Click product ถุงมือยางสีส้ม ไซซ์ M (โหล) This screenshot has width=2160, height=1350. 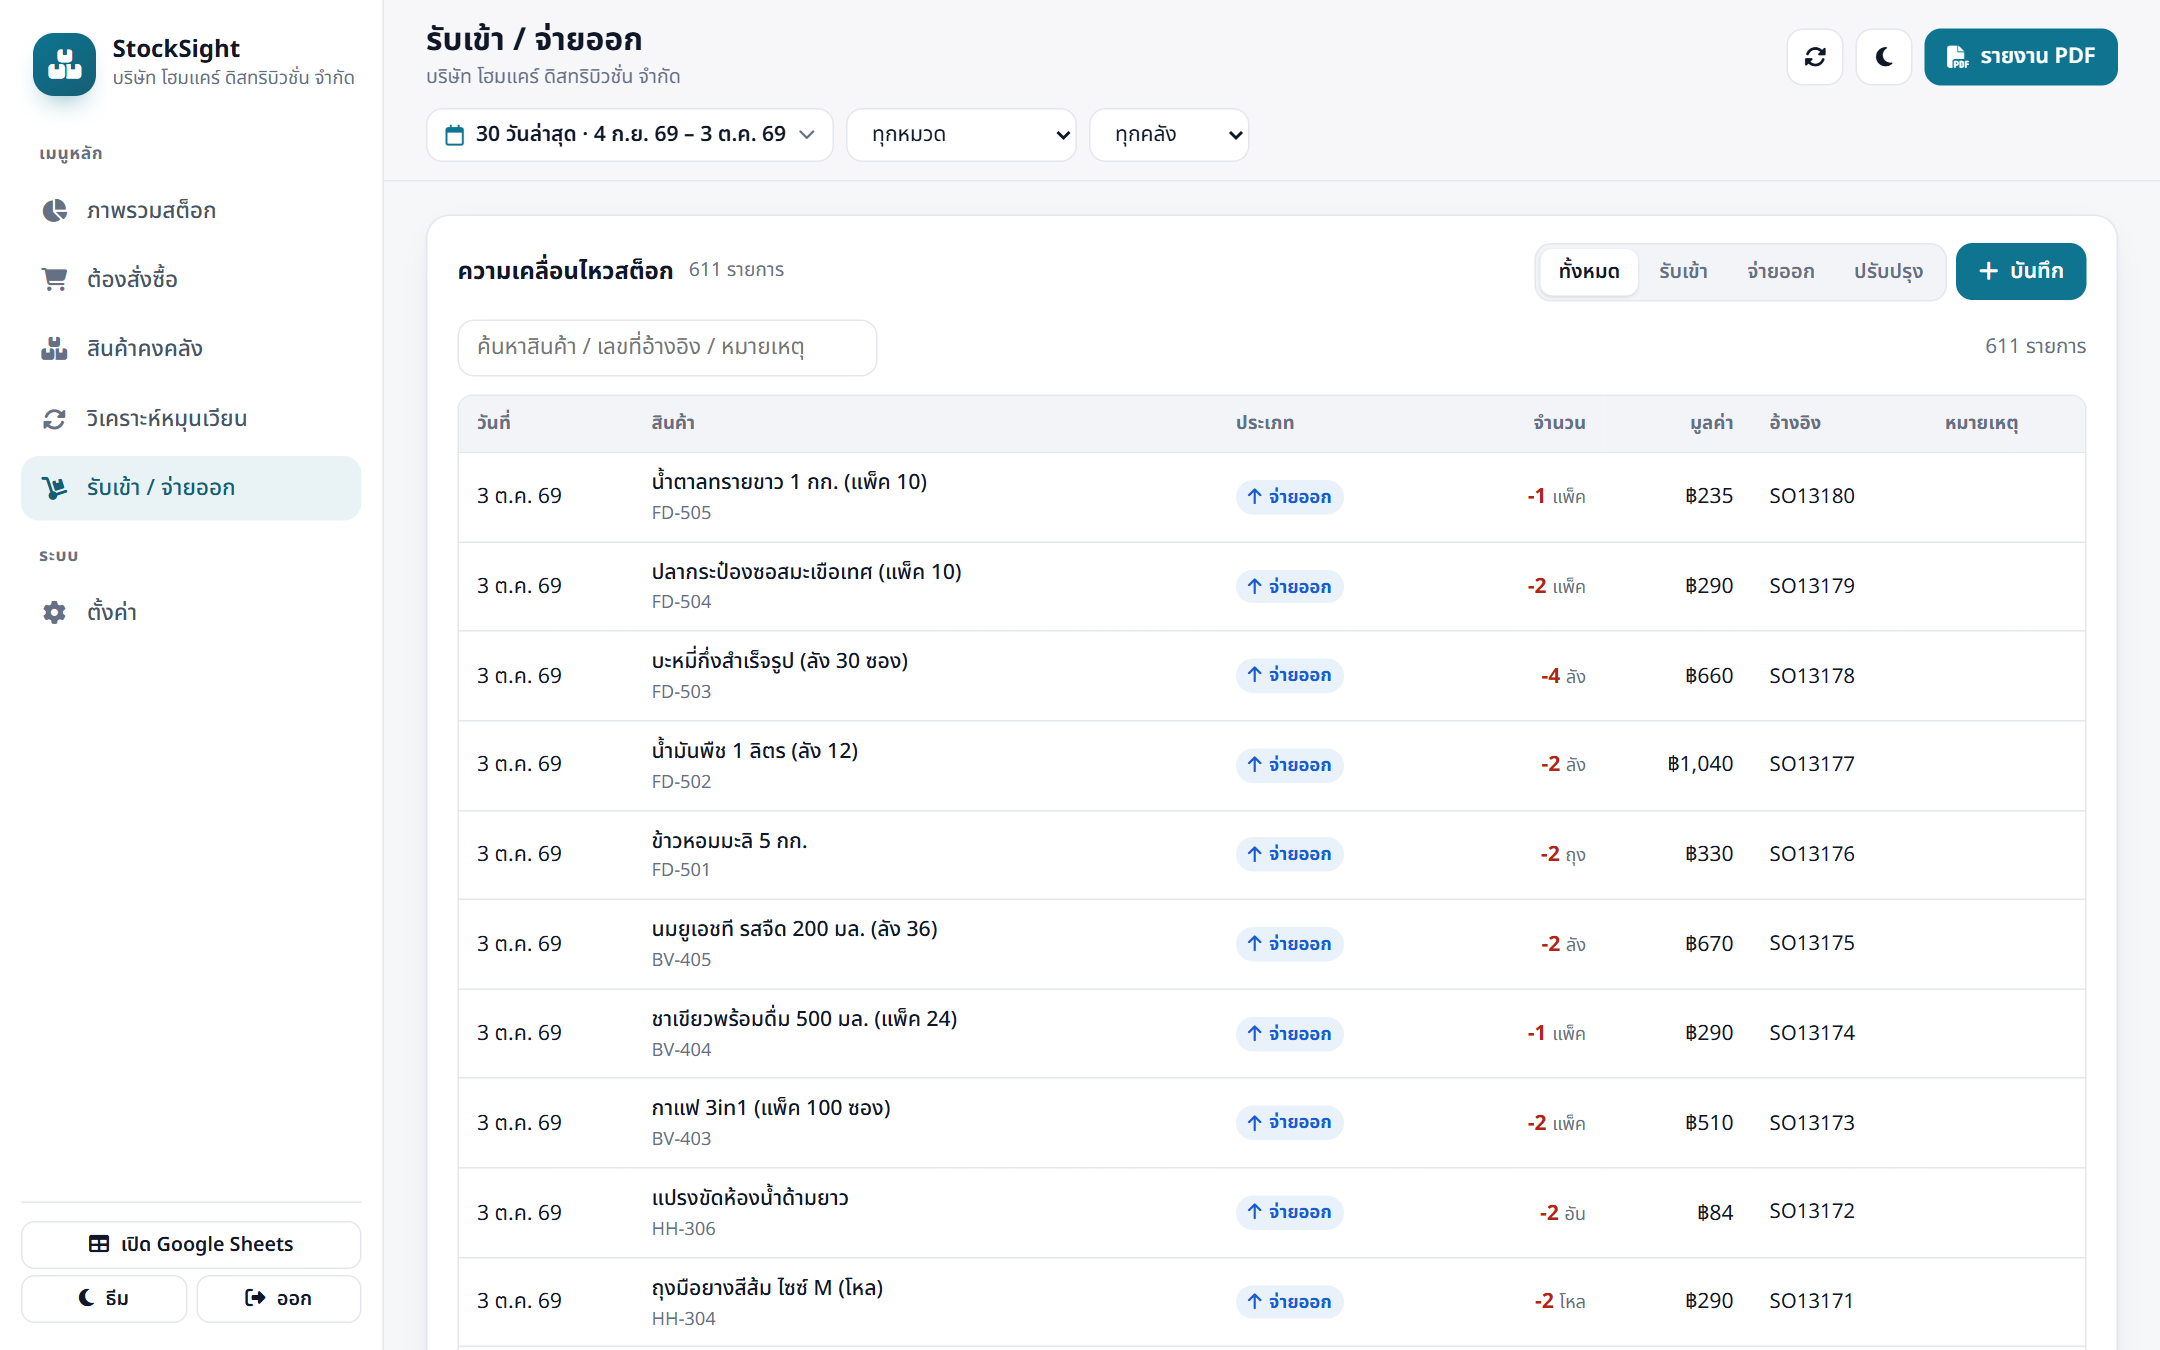pos(767,1288)
